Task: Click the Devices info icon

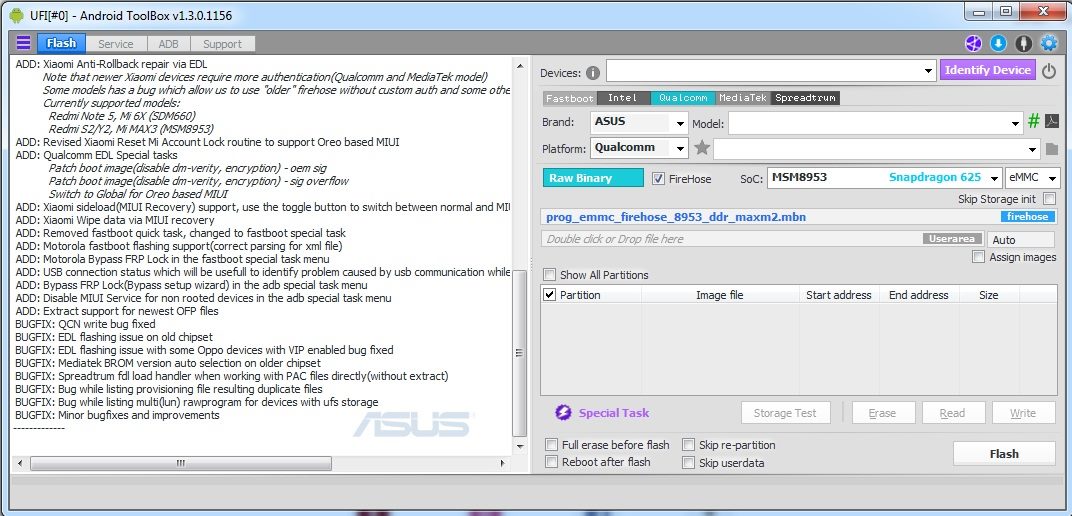Action: 593,72
